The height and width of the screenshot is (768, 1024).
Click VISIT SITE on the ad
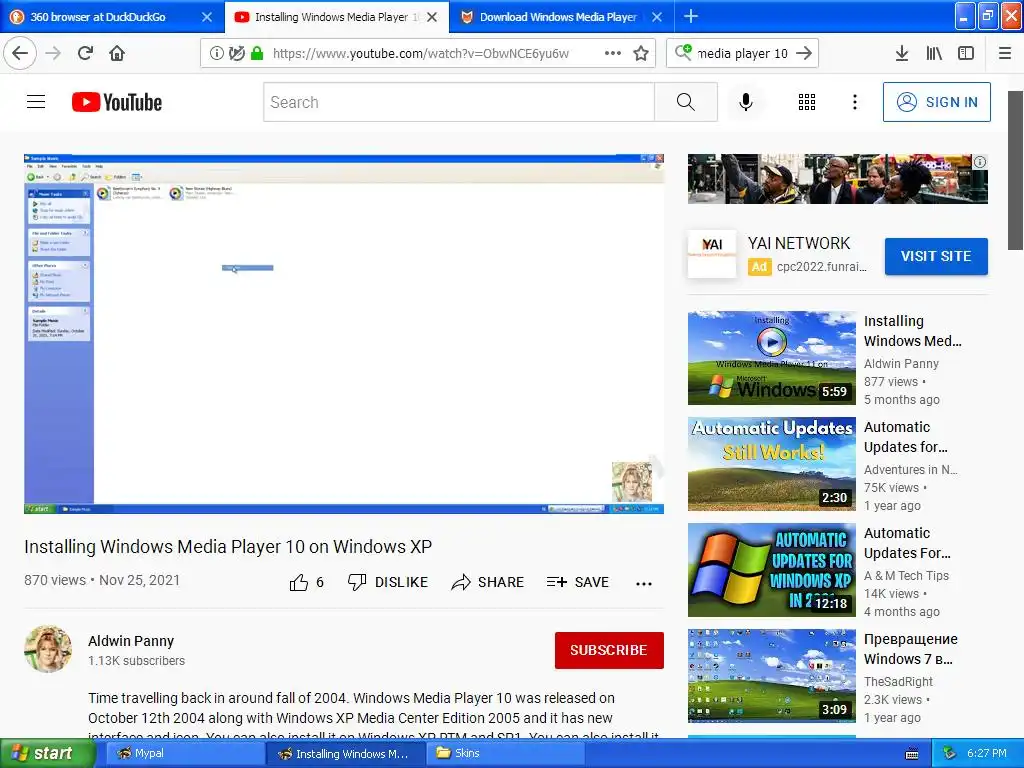coord(936,256)
